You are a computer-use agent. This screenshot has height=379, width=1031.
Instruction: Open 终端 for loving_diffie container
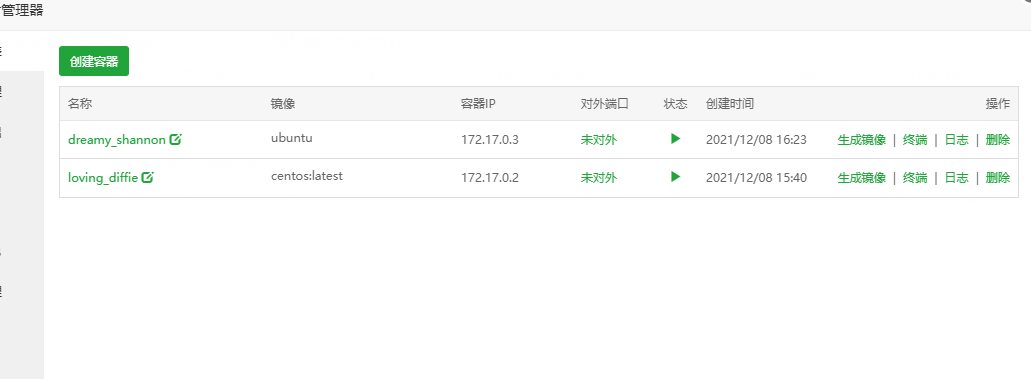915,178
